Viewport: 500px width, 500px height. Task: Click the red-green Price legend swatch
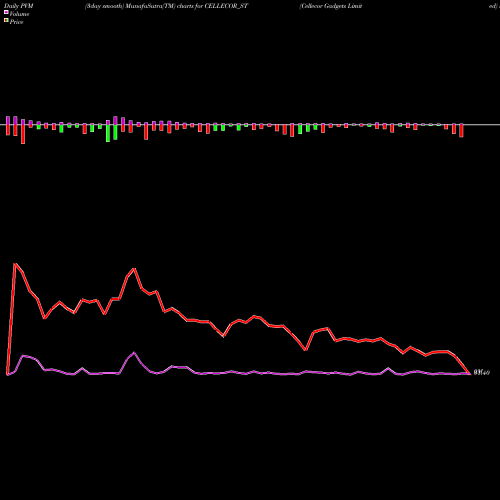(x=6, y=21)
